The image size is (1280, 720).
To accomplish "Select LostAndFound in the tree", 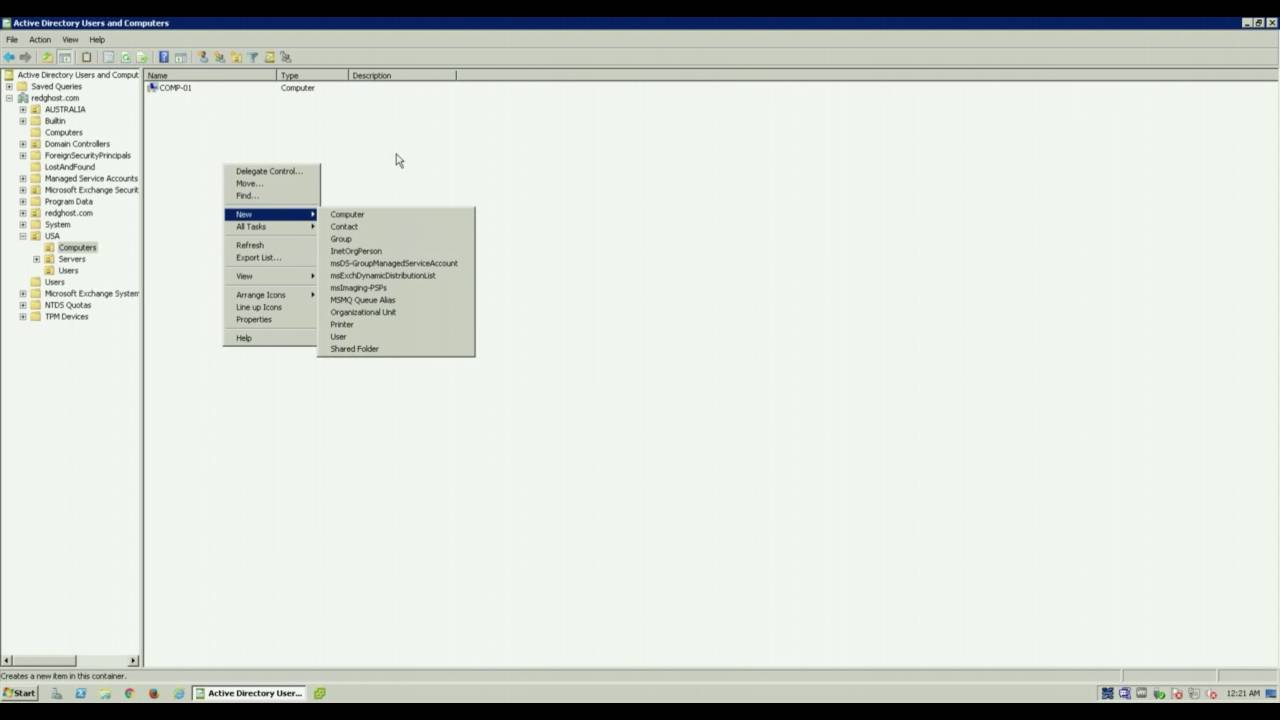I will [x=70, y=167].
